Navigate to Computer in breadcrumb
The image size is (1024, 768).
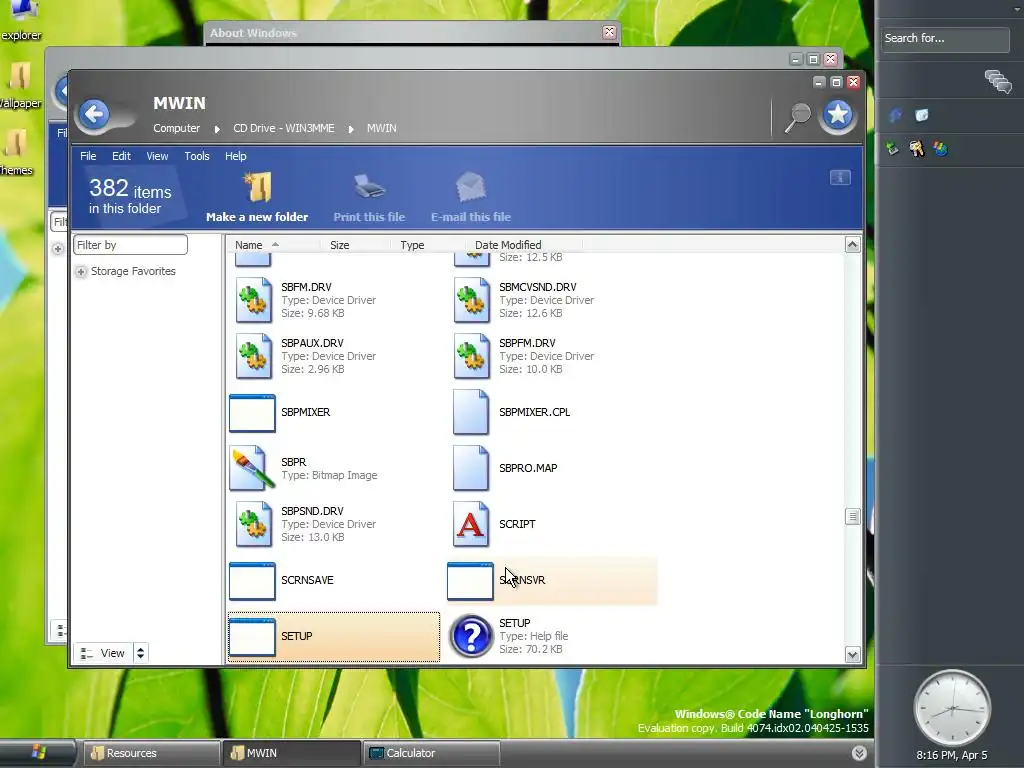pyautogui.click(x=176, y=129)
